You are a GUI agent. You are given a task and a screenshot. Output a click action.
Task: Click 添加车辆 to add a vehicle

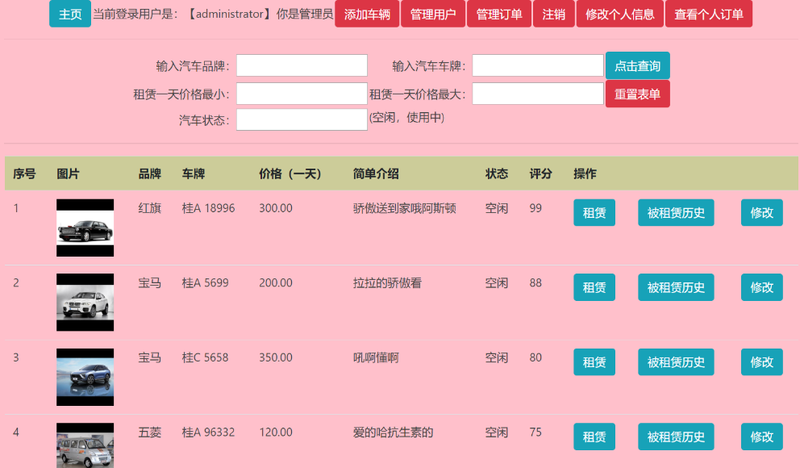[367, 14]
